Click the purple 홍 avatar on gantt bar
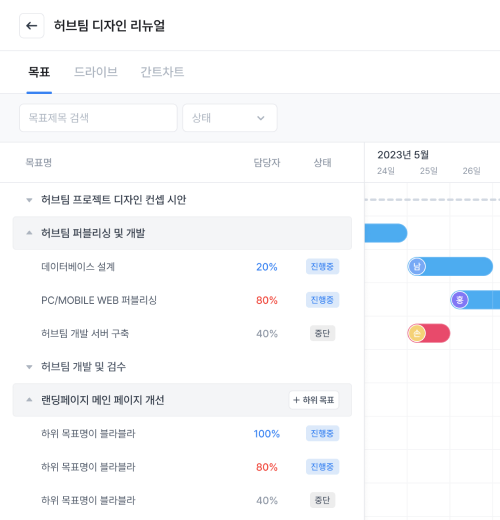 pos(460,300)
